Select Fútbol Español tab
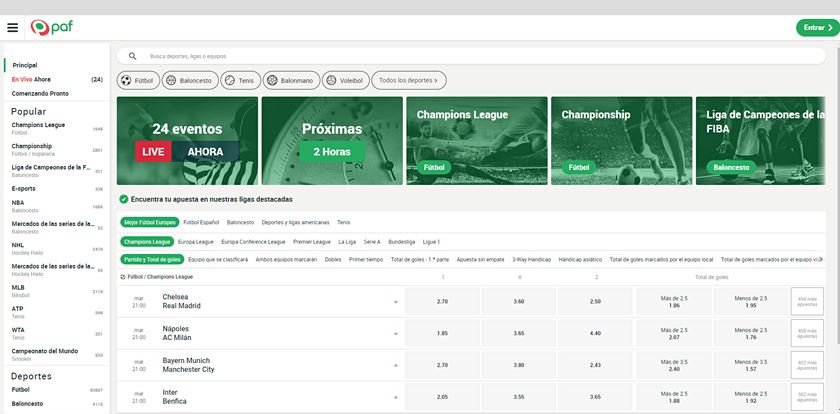 pyautogui.click(x=201, y=222)
